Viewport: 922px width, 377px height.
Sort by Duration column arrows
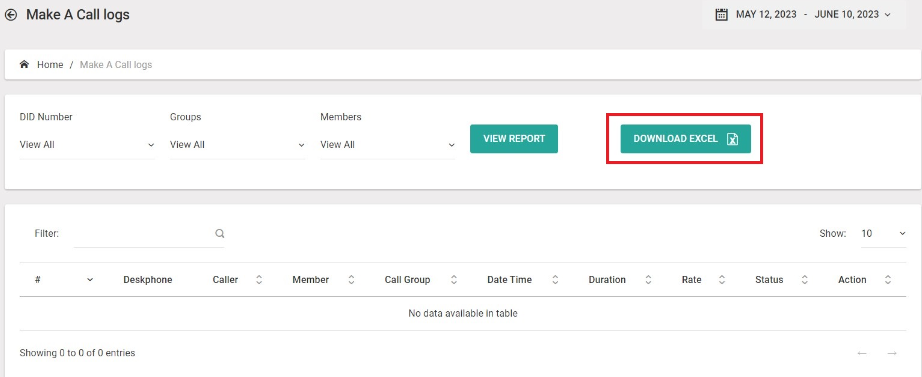[x=649, y=280]
